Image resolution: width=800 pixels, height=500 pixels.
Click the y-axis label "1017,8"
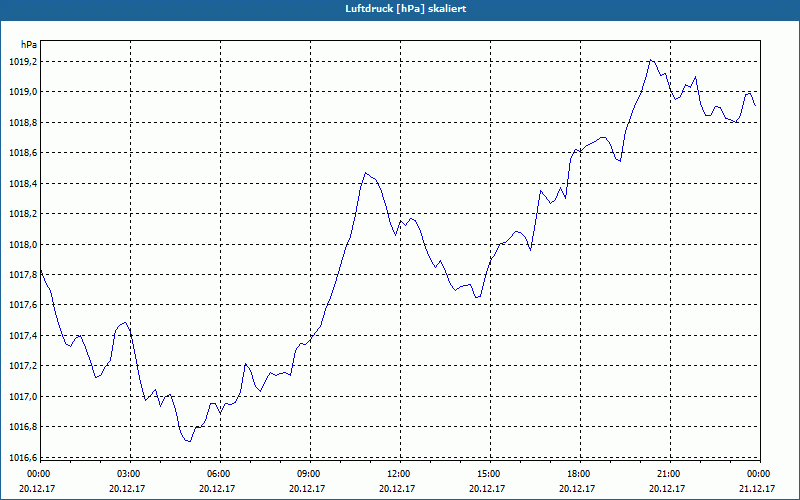[23, 275]
